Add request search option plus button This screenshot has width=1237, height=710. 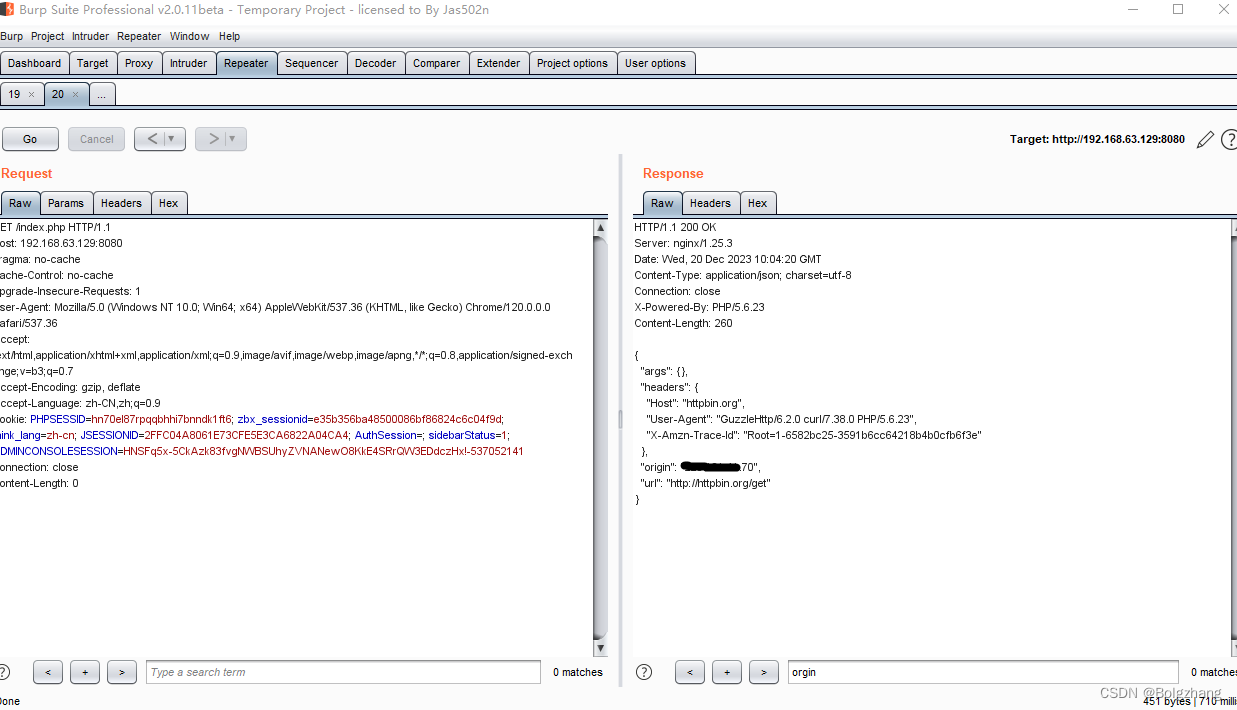85,672
